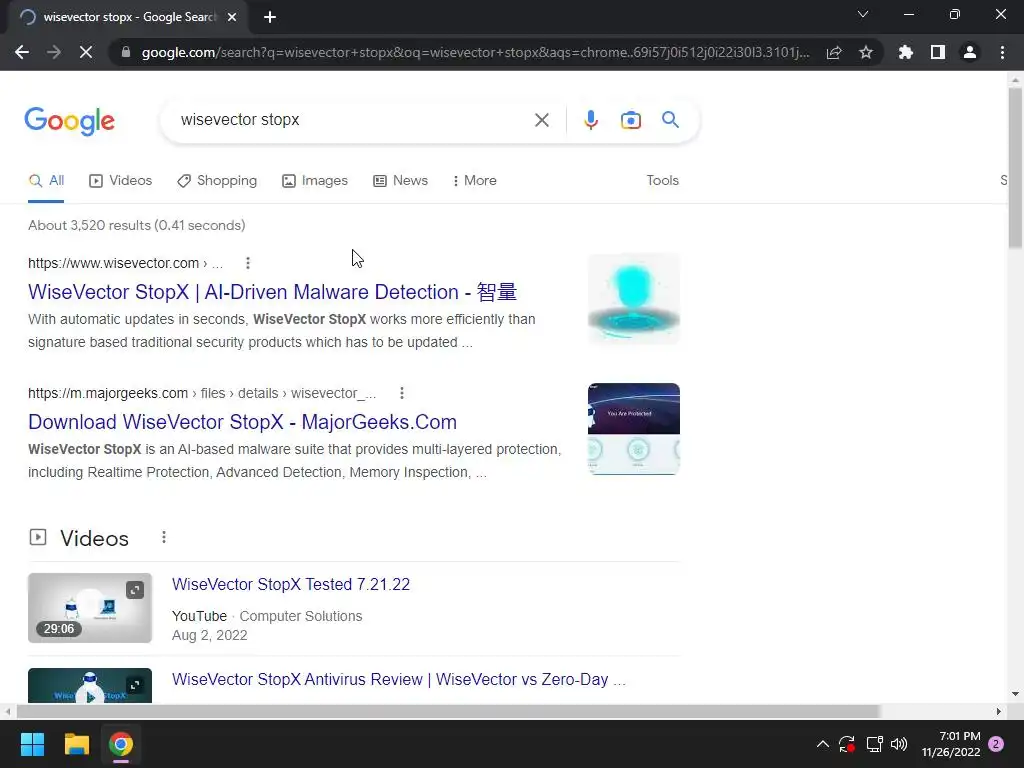Switch to the Images tab
The height and width of the screenshot is (768, 1024).
[315, 181]
